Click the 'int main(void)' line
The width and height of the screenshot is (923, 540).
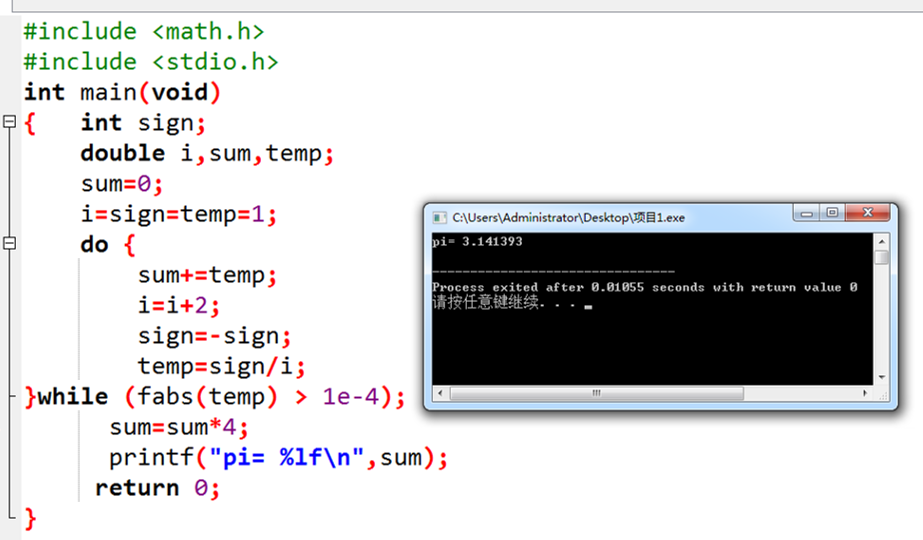click(x=122, y=92)
